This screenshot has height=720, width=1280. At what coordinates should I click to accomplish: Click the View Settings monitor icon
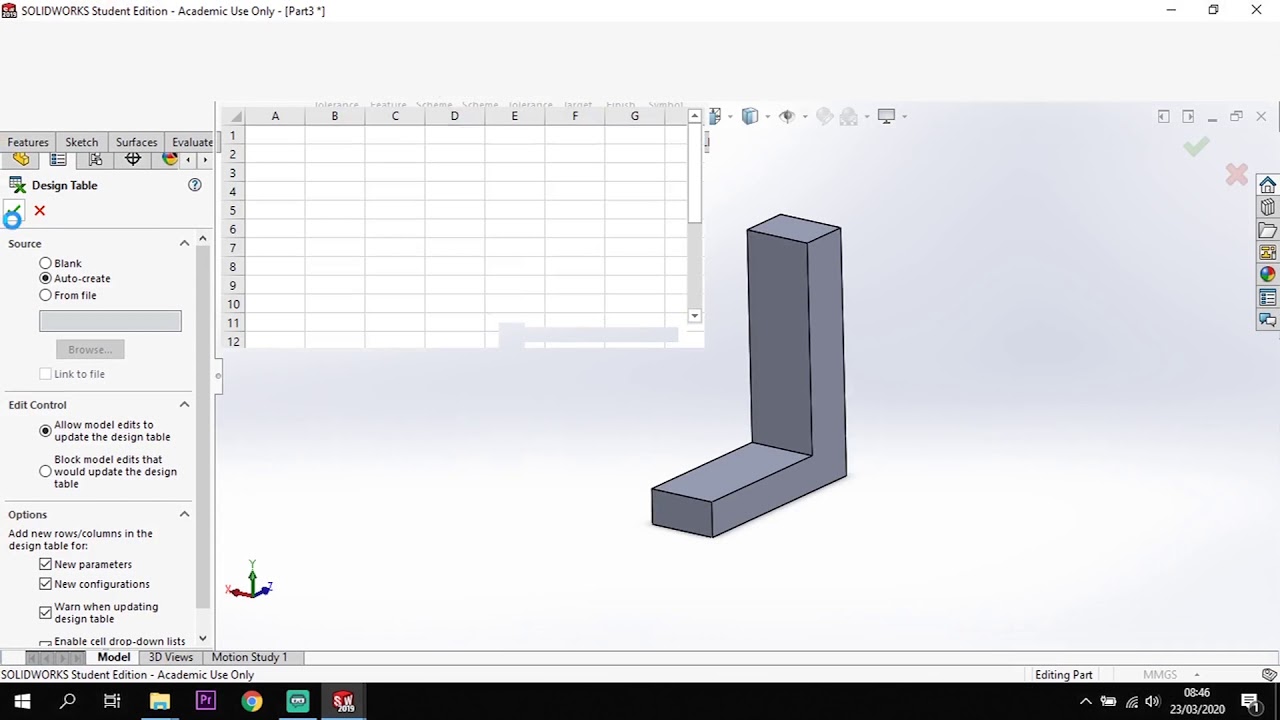(x=886, y=116)
